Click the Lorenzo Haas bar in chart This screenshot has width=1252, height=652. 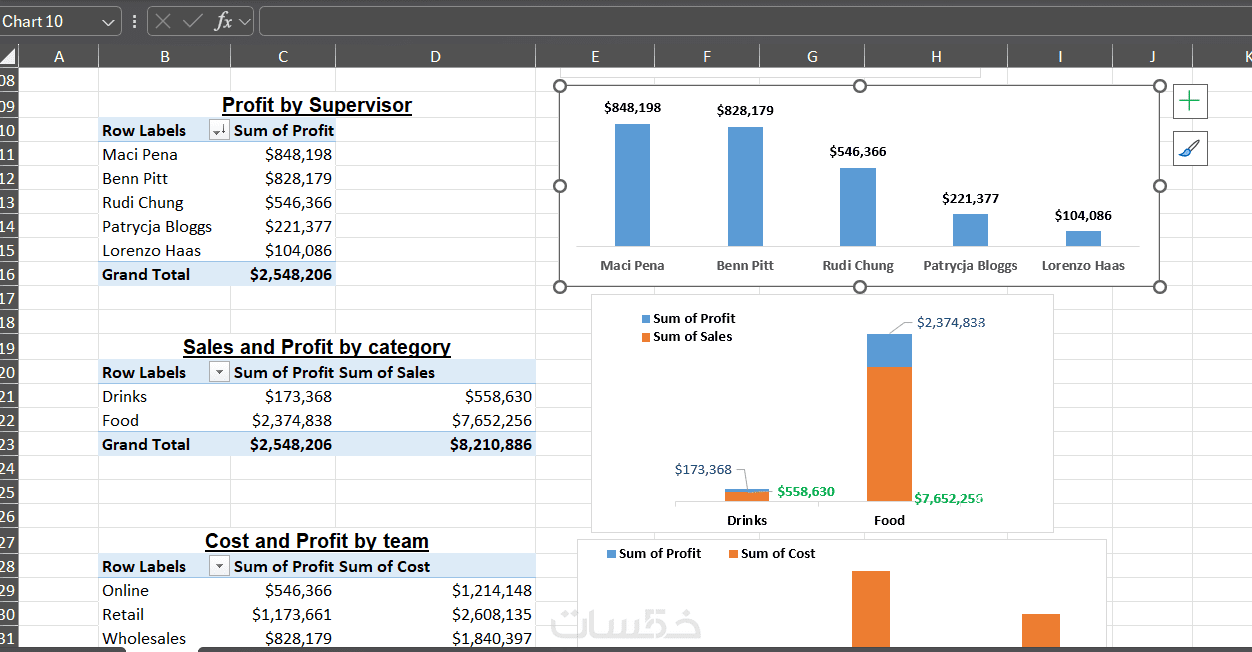click(x=1083, y=238)
